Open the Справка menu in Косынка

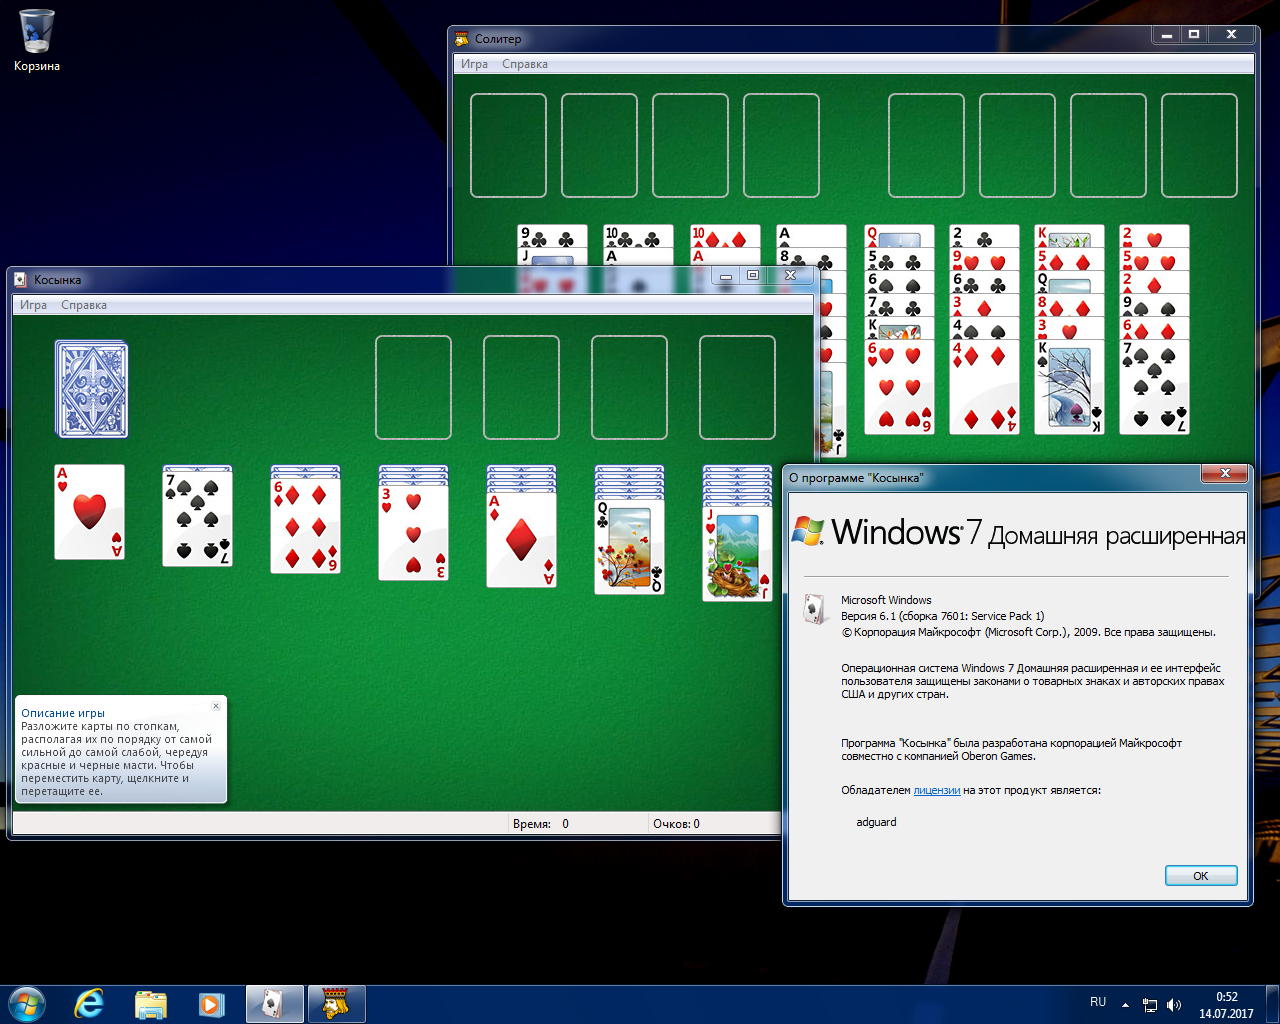[84, 305]
